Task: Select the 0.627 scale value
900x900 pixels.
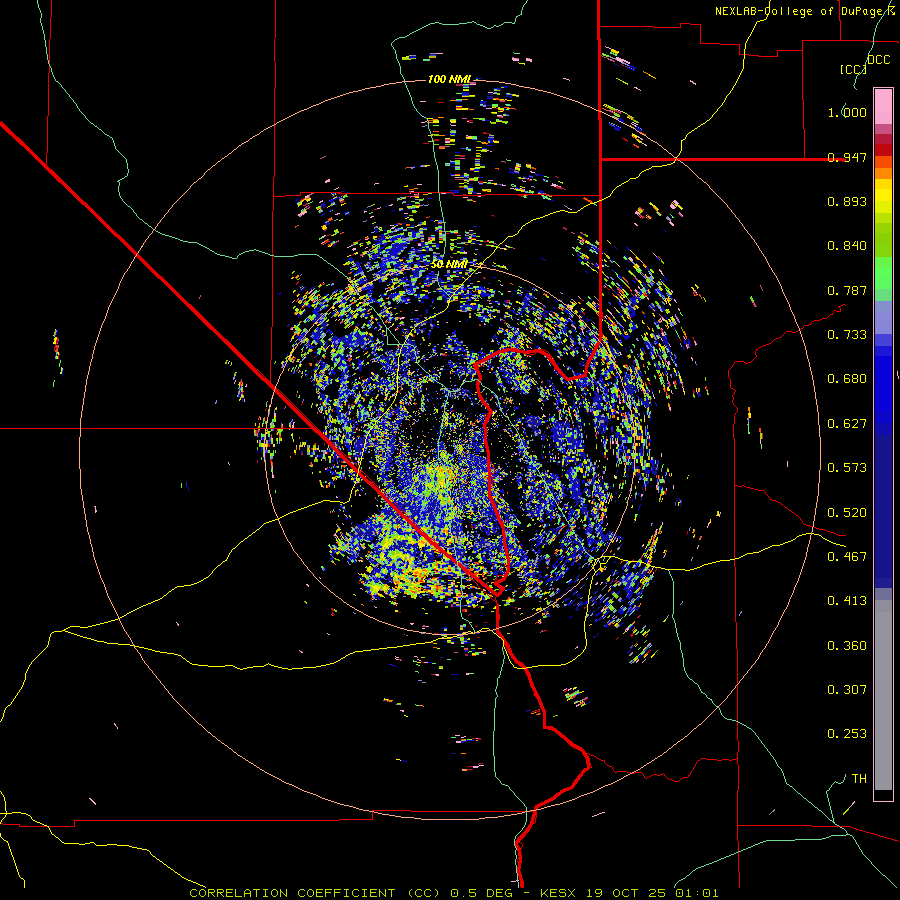Action: tap(847, 424)
